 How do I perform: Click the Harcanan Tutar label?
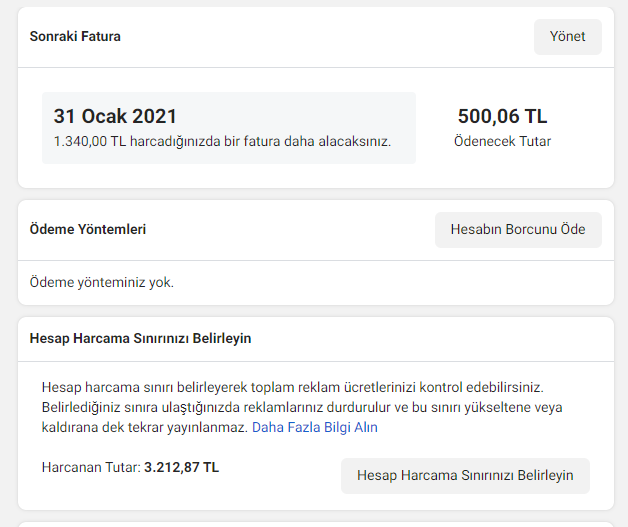pyautogui.click(x=91, y=467)
